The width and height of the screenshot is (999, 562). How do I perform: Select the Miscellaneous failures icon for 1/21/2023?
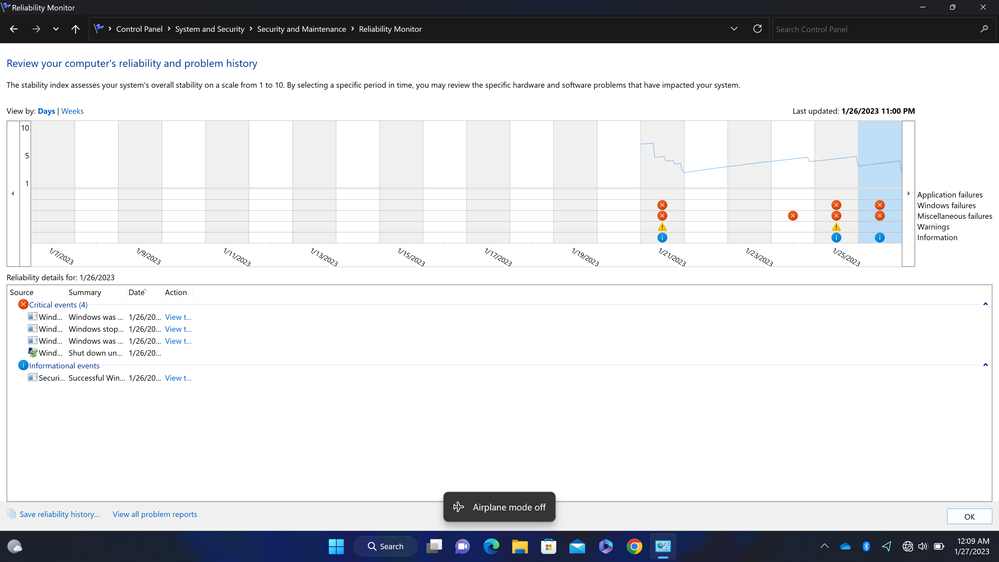pos(662,216)
